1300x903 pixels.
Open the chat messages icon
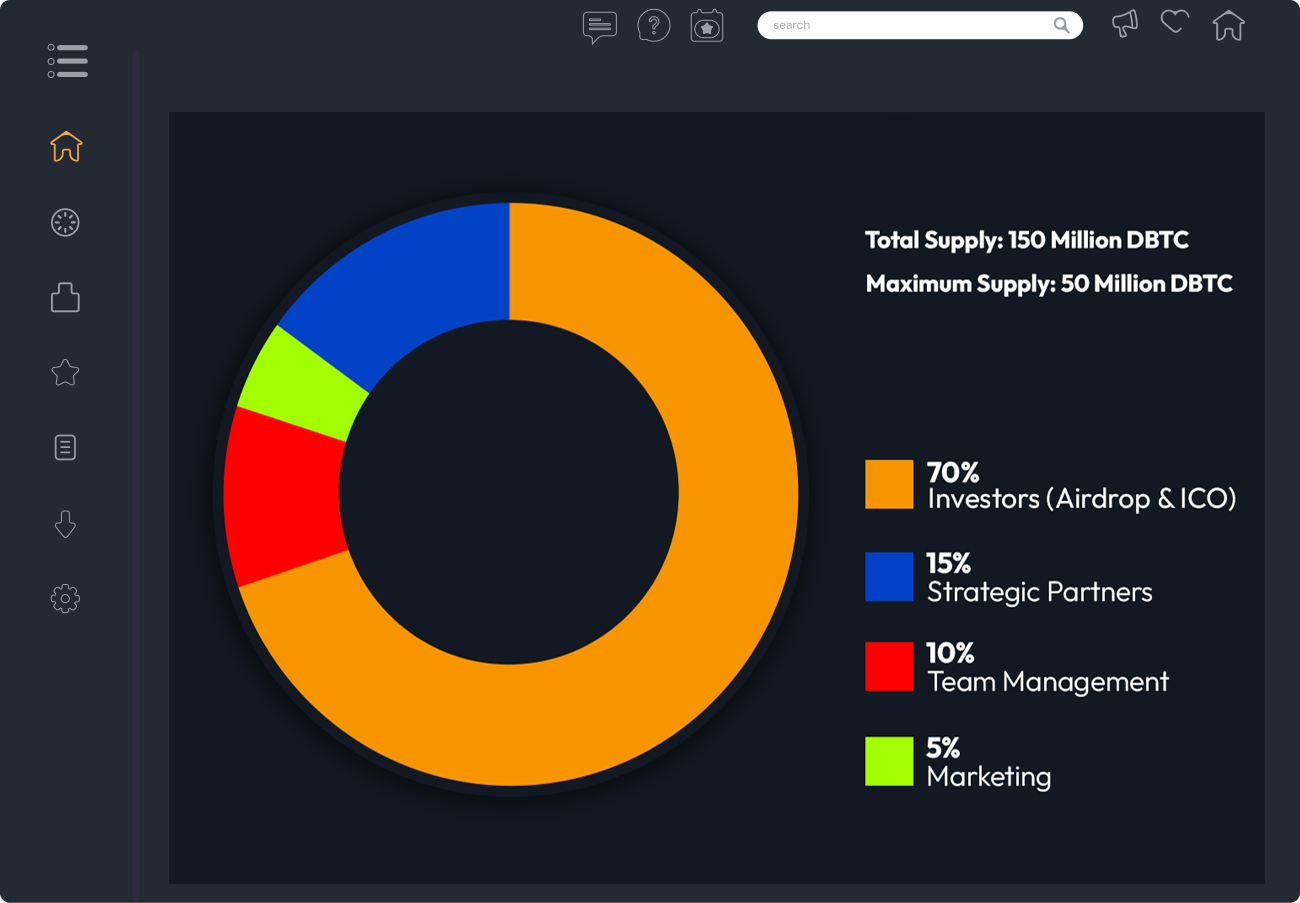click(x=599, y=26)
